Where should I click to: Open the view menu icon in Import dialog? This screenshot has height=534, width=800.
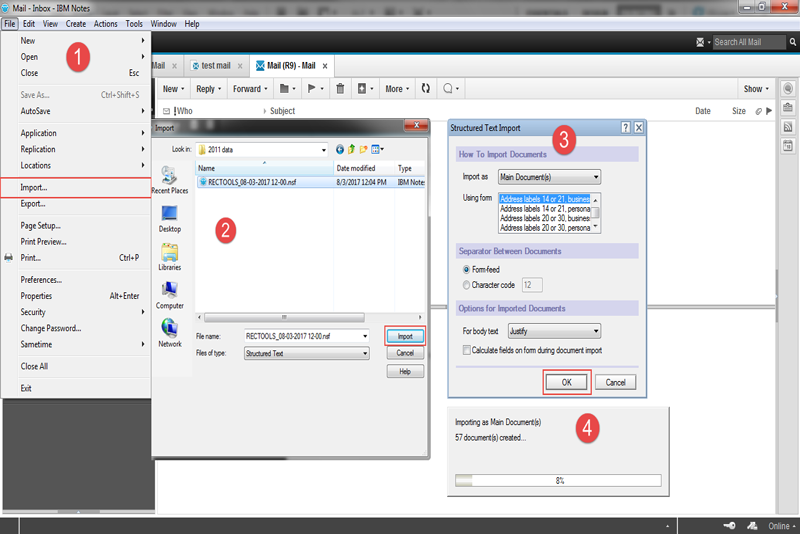[377, 149]
